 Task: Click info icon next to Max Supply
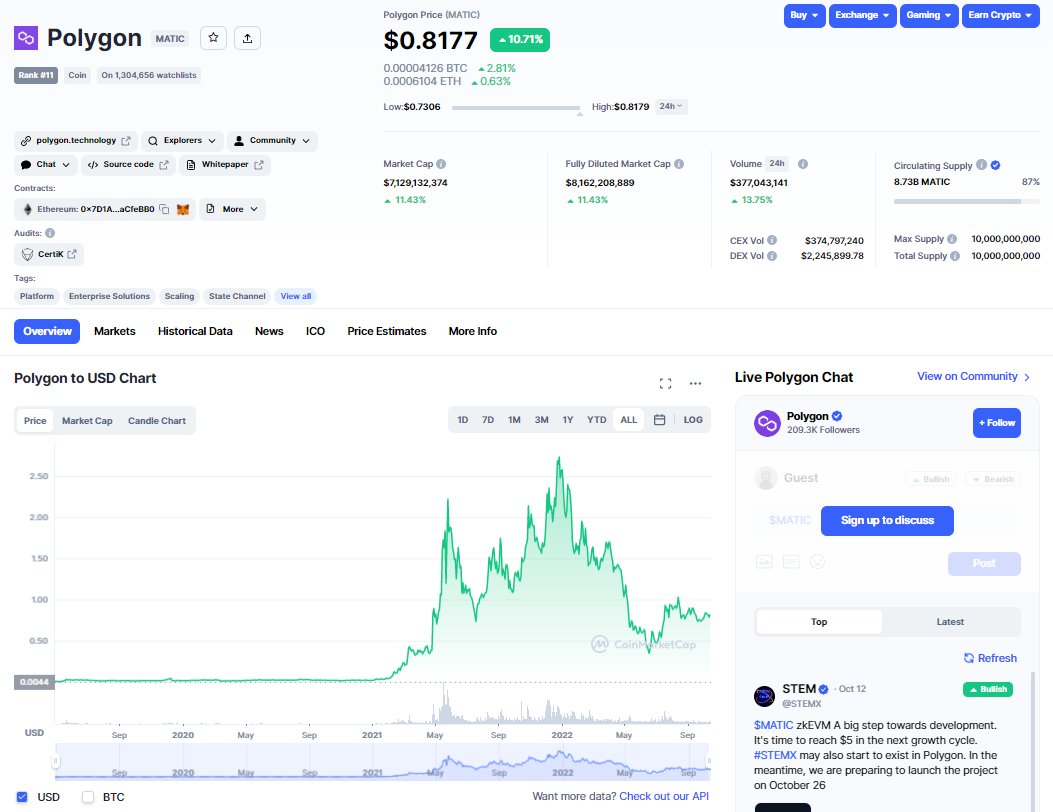click(x=952, y=239)
